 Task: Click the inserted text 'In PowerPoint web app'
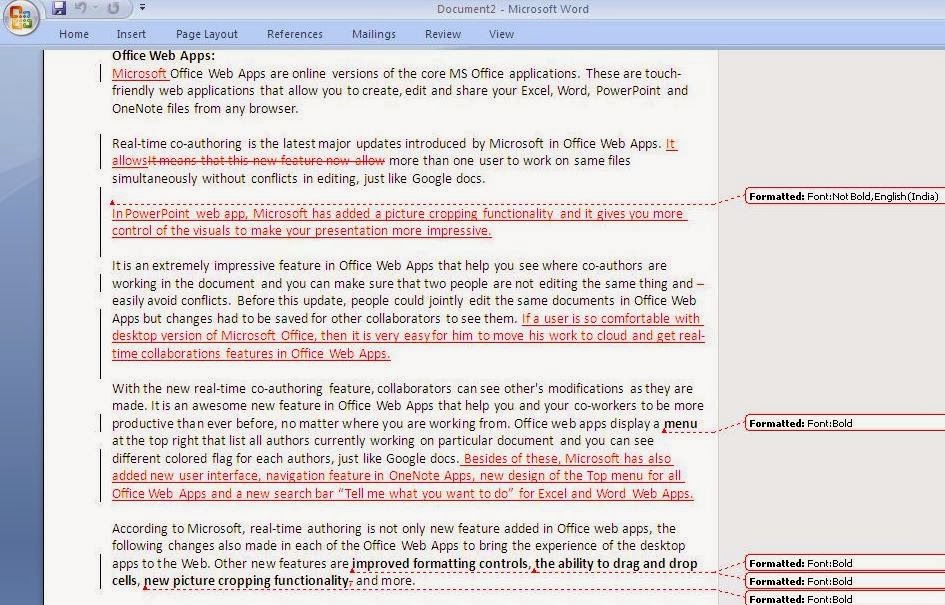179,213
